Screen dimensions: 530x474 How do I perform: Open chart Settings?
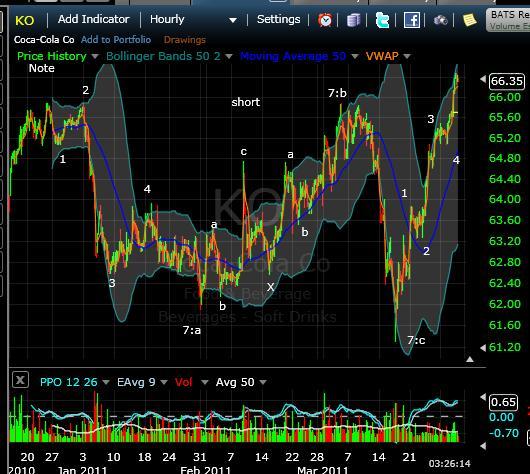279,19
